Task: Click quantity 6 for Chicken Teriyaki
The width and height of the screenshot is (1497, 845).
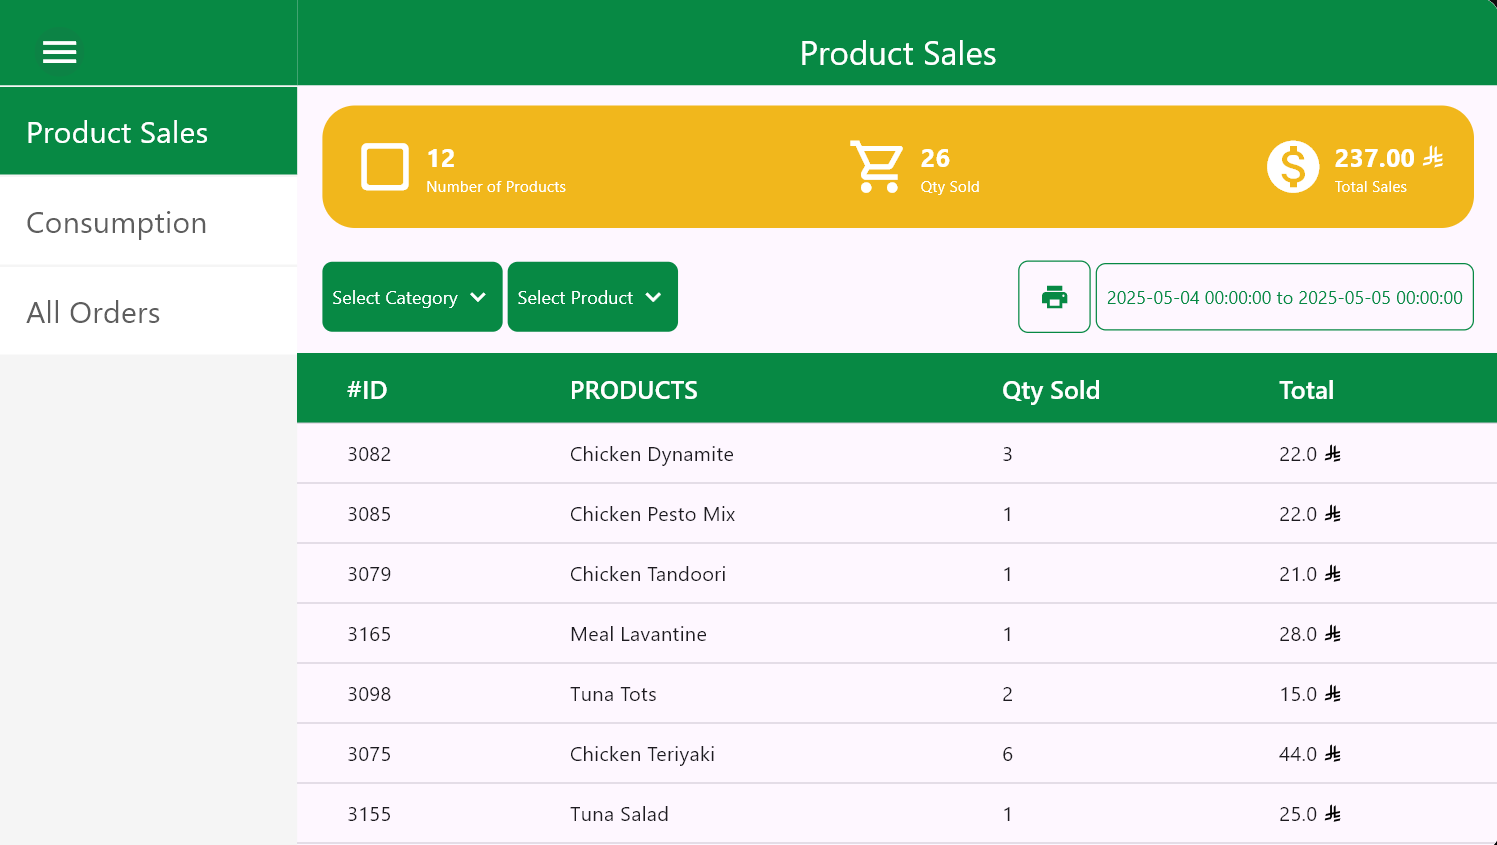Action: pyautogui.click(x=1007, y=754)
